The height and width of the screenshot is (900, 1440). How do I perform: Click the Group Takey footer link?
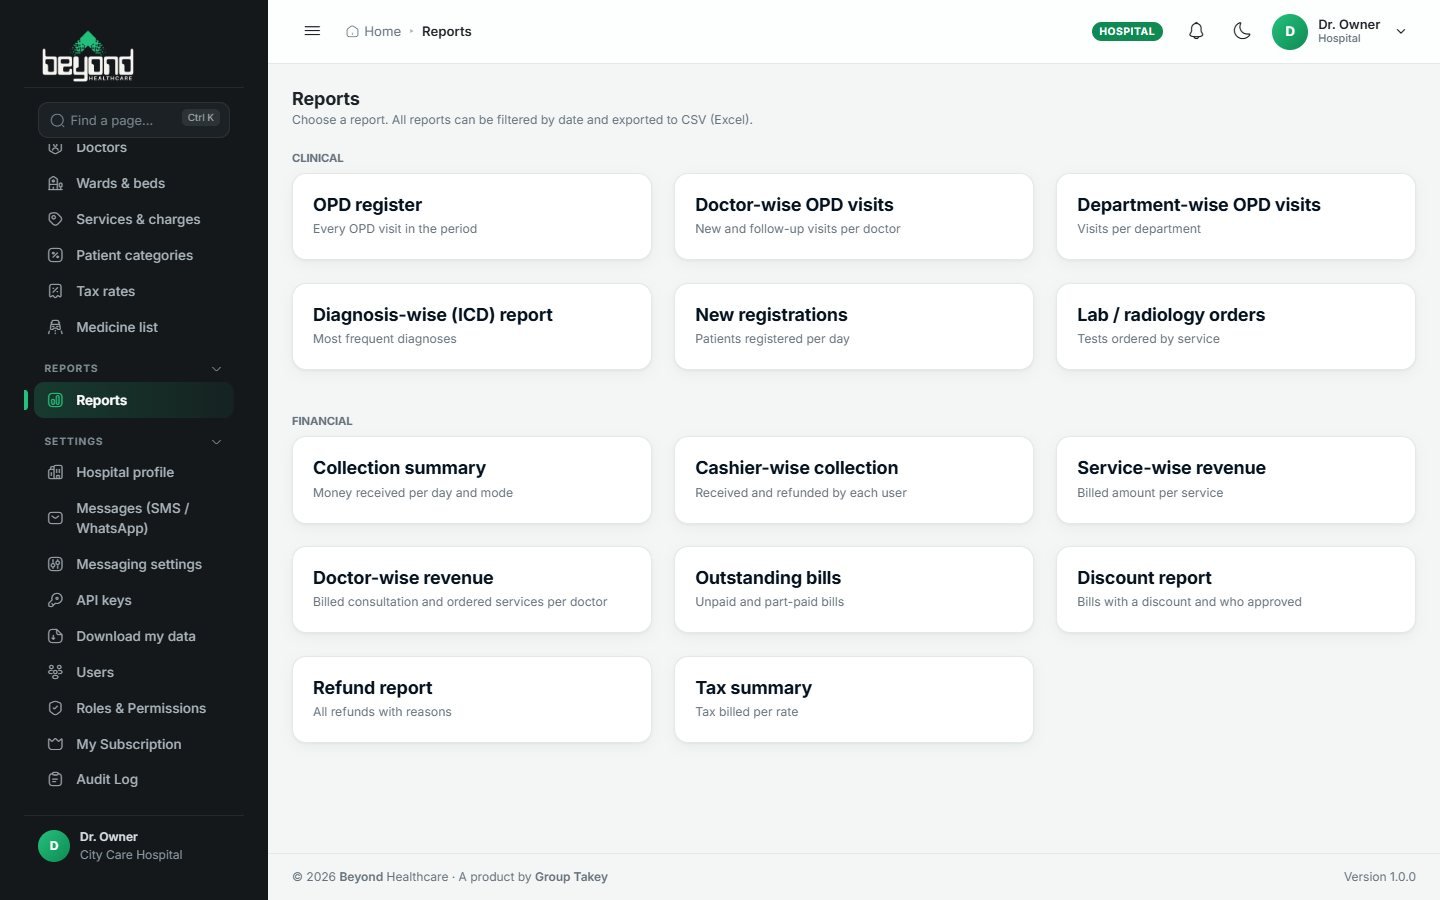click(x=571, y=877)
